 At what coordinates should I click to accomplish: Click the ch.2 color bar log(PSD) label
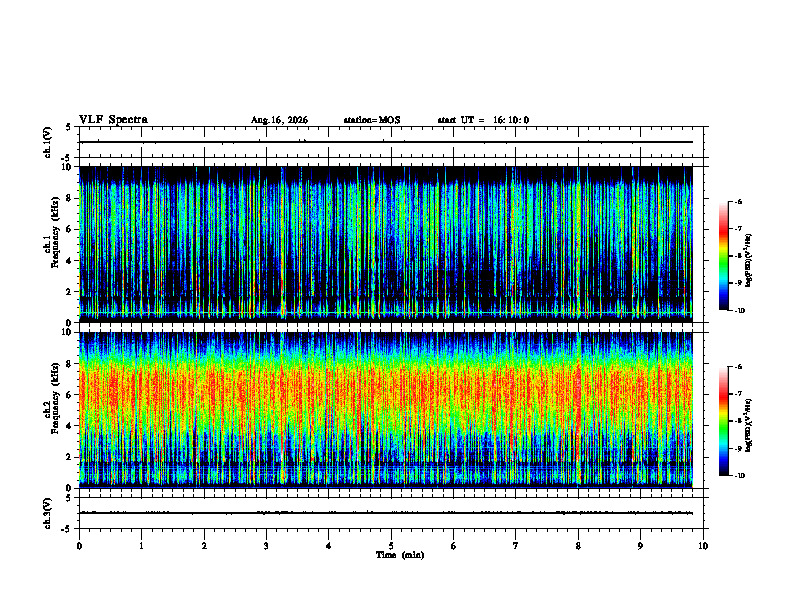click(x=749, y=425)
